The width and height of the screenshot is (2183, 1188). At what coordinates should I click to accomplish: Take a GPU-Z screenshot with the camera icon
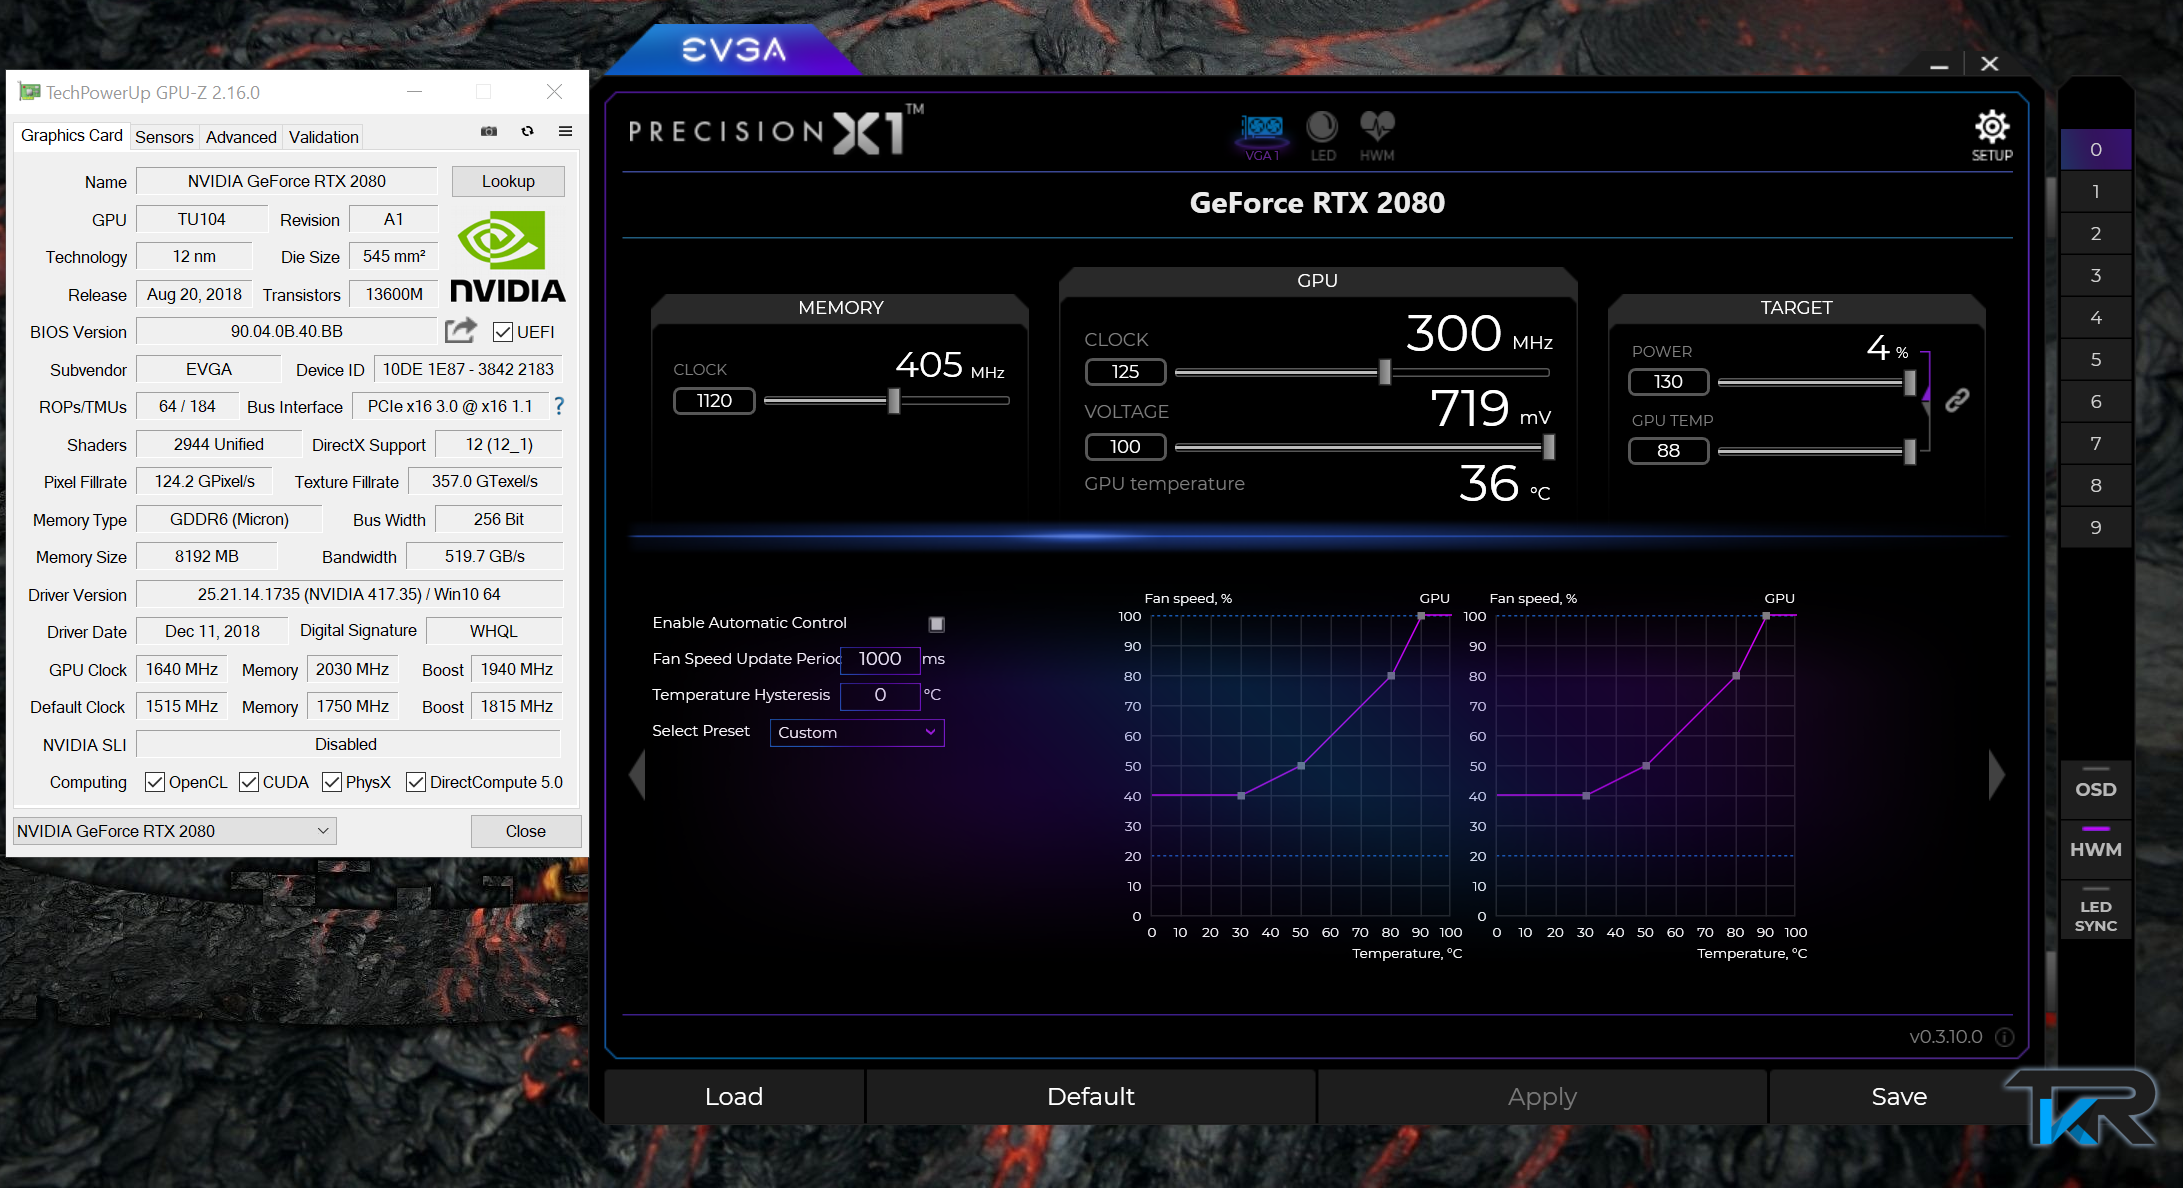coord(489,131)
